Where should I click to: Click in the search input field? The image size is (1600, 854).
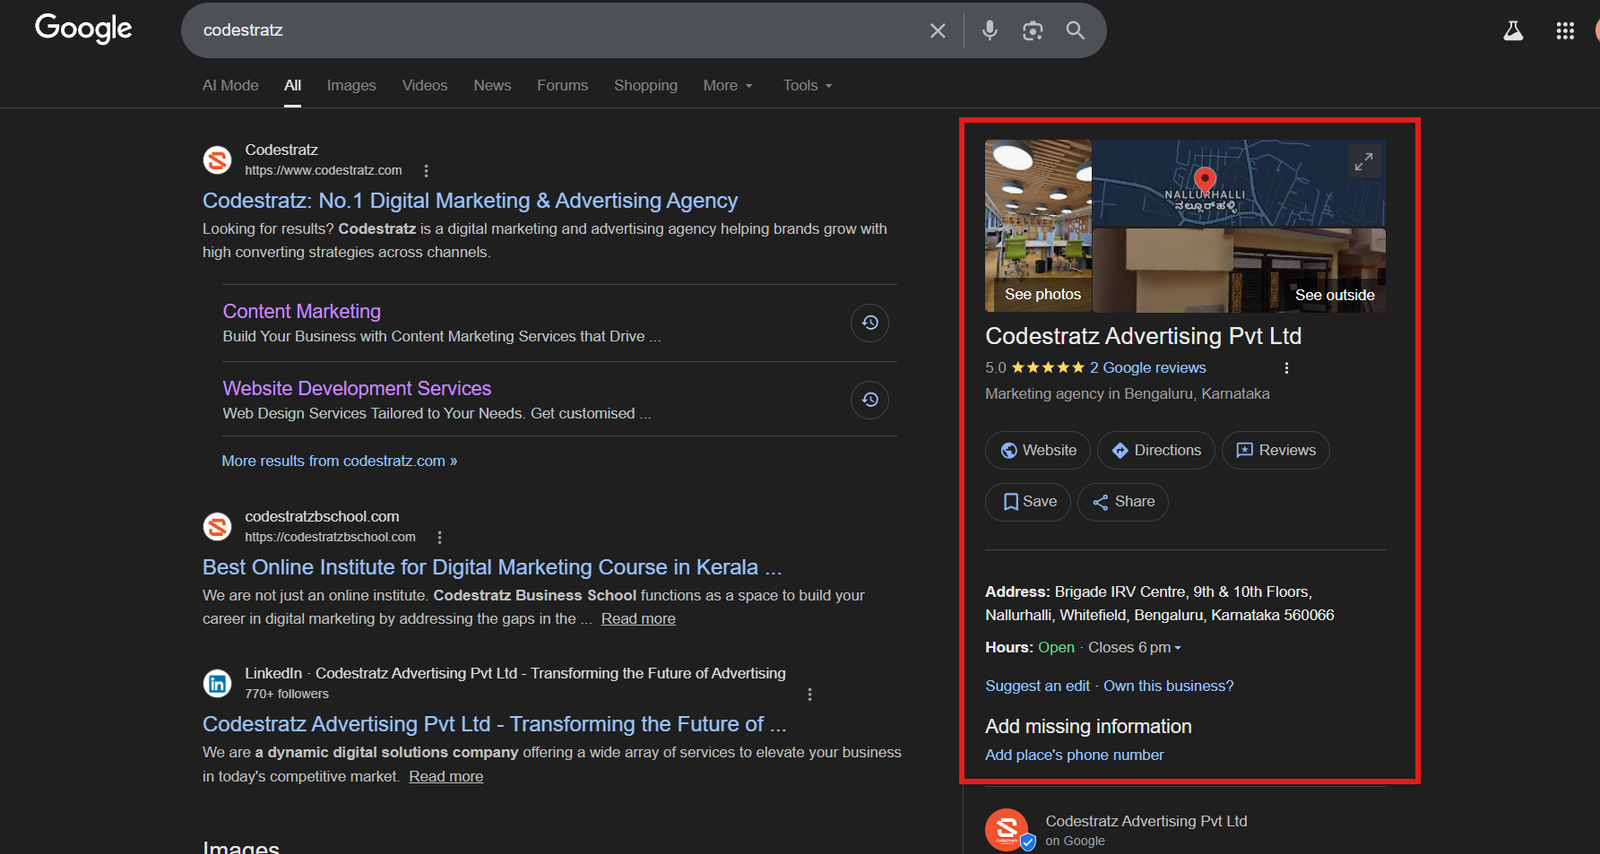550,31
